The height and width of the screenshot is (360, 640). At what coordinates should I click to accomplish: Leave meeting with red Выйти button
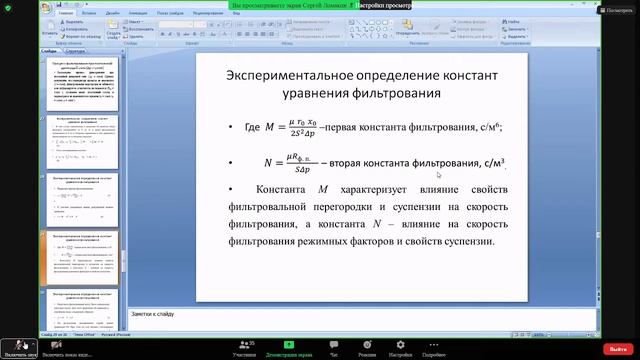coord(618,349)
